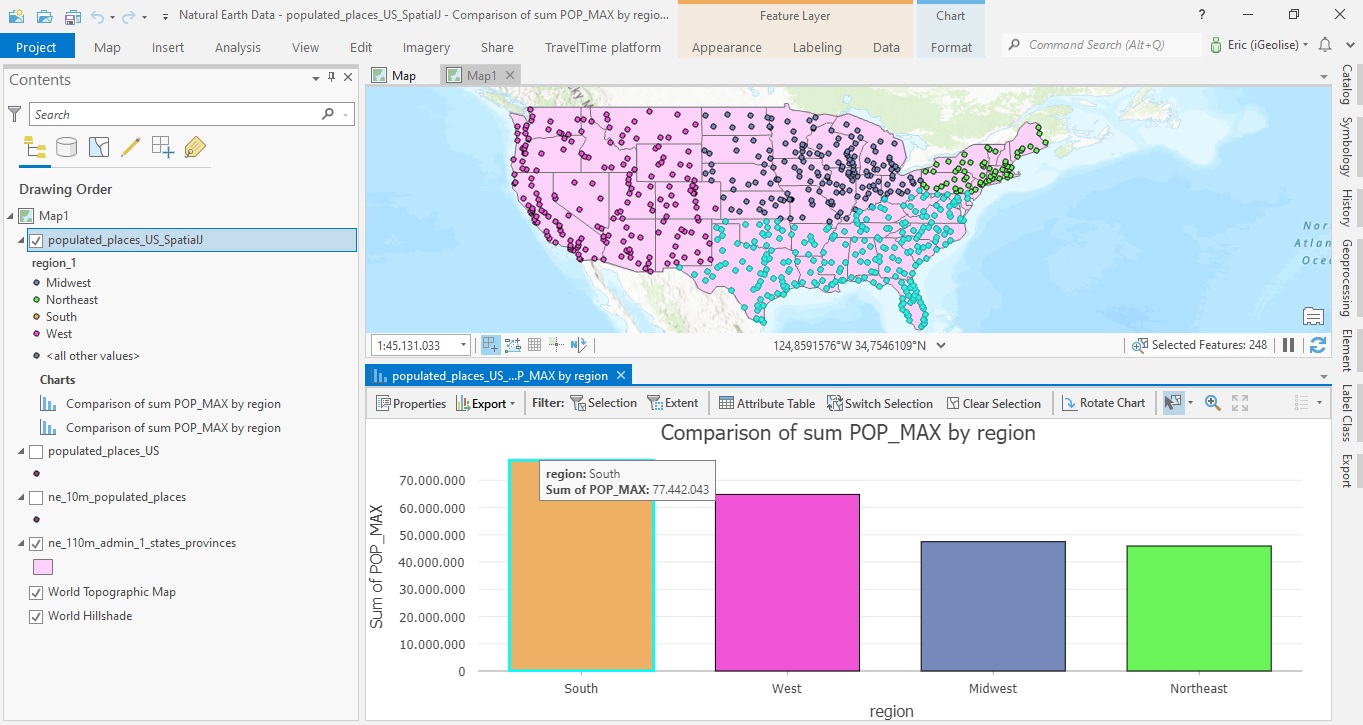
Task: Uncheck the populated_places_US_SpatialJ layer visibility
Action: (38, 240)
